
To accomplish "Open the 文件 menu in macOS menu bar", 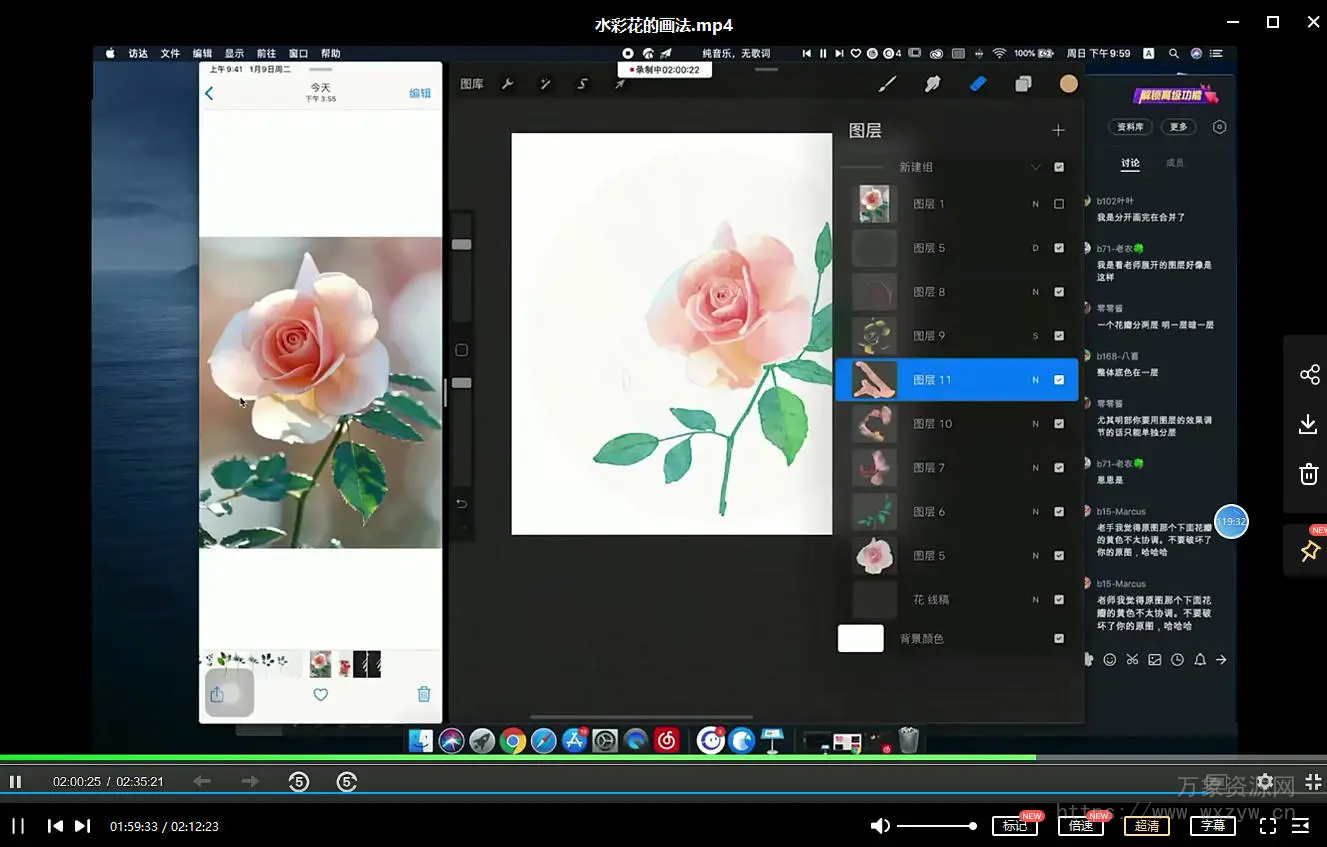I will tap(170, 53).
